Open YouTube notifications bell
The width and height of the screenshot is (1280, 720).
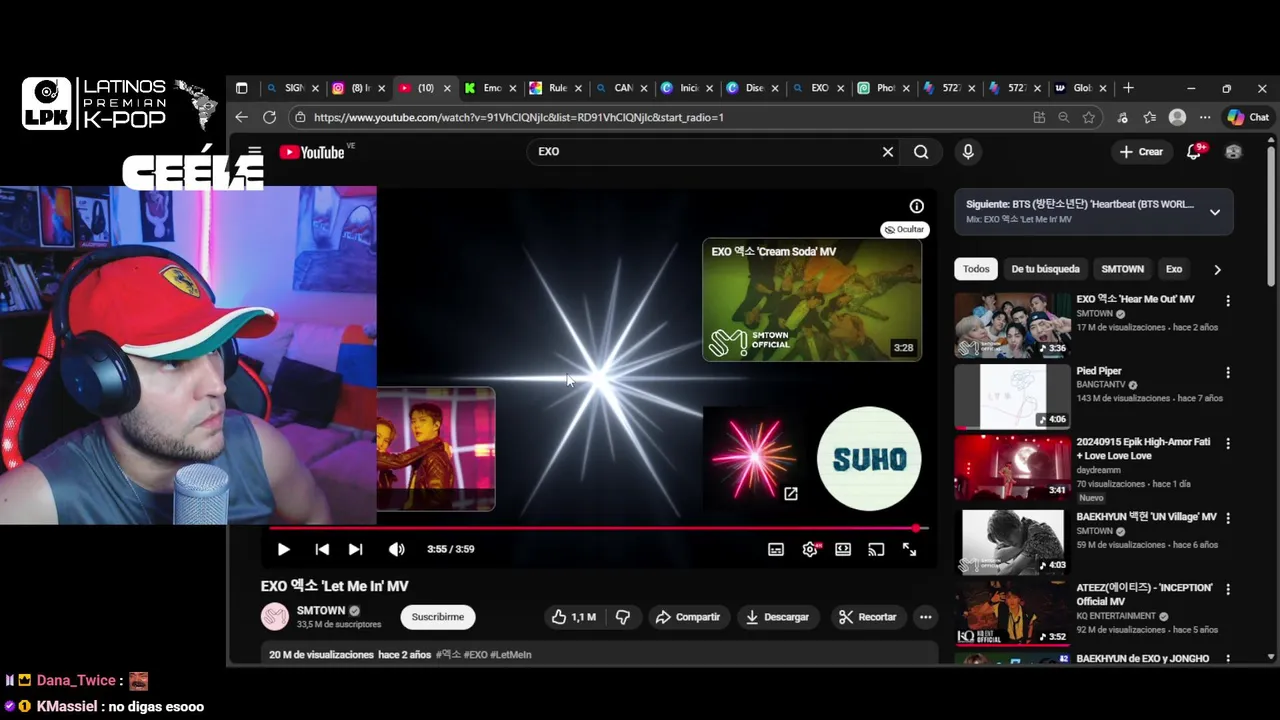(x=1194, y=152)
